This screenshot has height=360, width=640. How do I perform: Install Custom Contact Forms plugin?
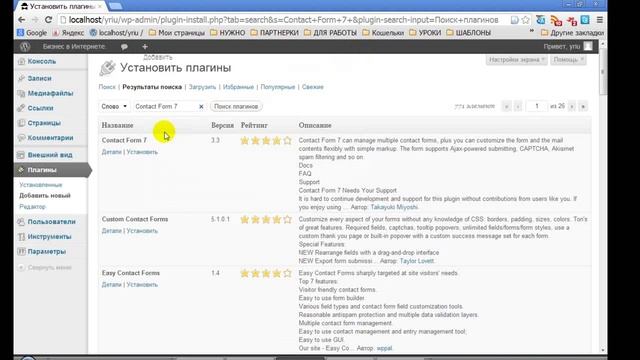142,231
